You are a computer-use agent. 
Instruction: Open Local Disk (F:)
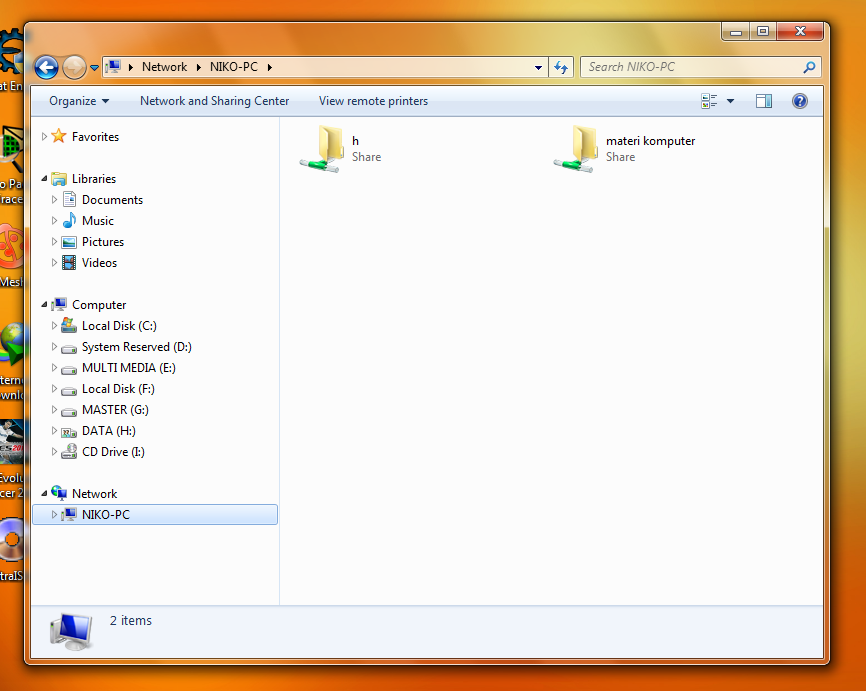pos(118,389)
